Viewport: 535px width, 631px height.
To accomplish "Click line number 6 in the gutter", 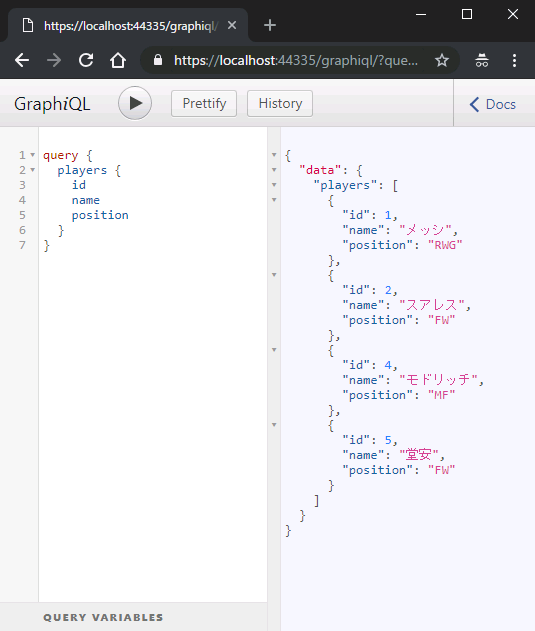I will [23, 230].
